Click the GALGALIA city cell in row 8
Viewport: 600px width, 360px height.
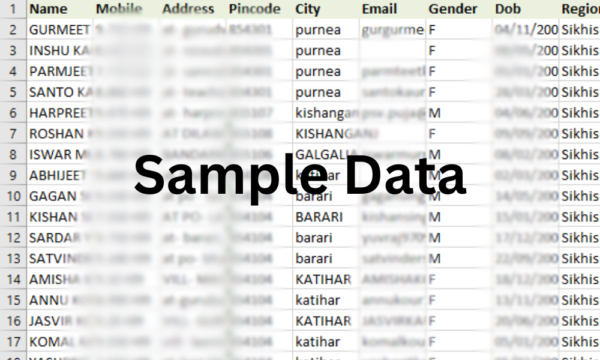pos(326,154)
